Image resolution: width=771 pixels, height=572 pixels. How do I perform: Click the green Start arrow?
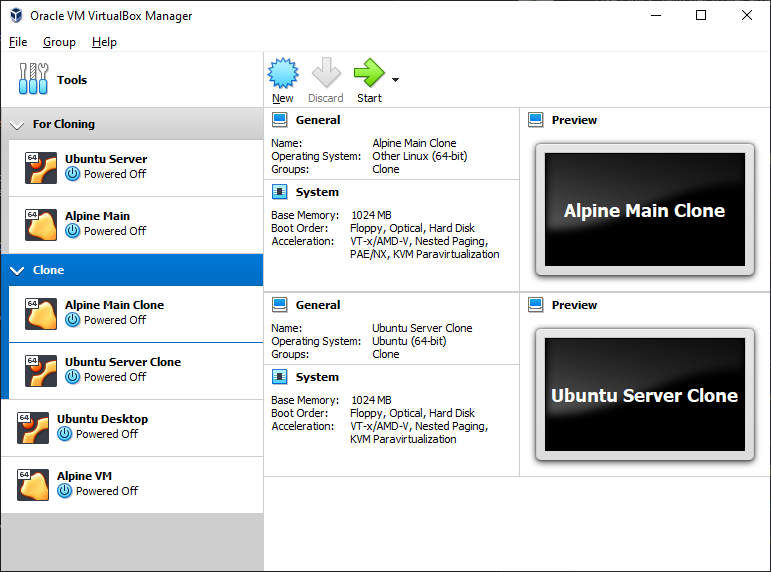[x=369, y=73]
